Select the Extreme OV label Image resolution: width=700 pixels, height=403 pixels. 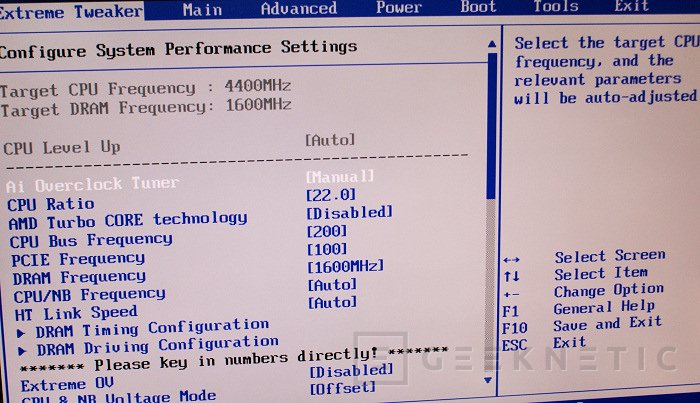pyautogui.click(x=67, y=384)
